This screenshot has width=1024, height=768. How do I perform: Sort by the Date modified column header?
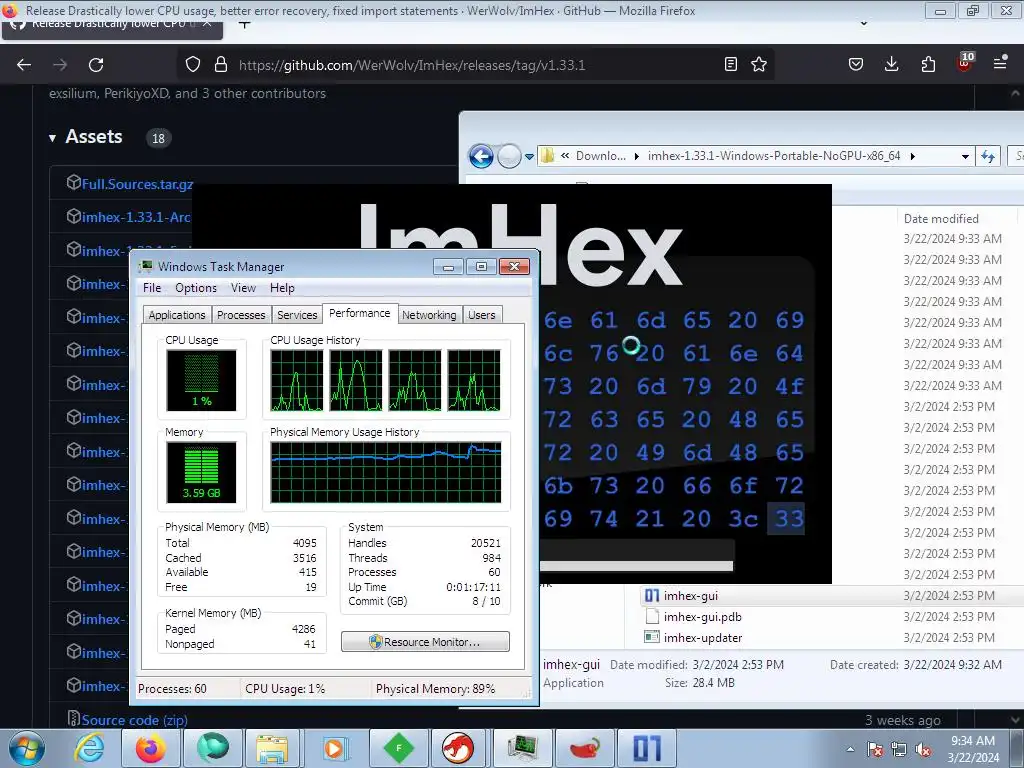pos(940,219)
